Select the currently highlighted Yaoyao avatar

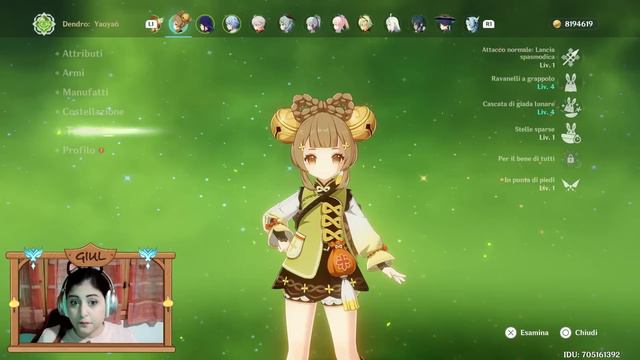pos(179,23)
